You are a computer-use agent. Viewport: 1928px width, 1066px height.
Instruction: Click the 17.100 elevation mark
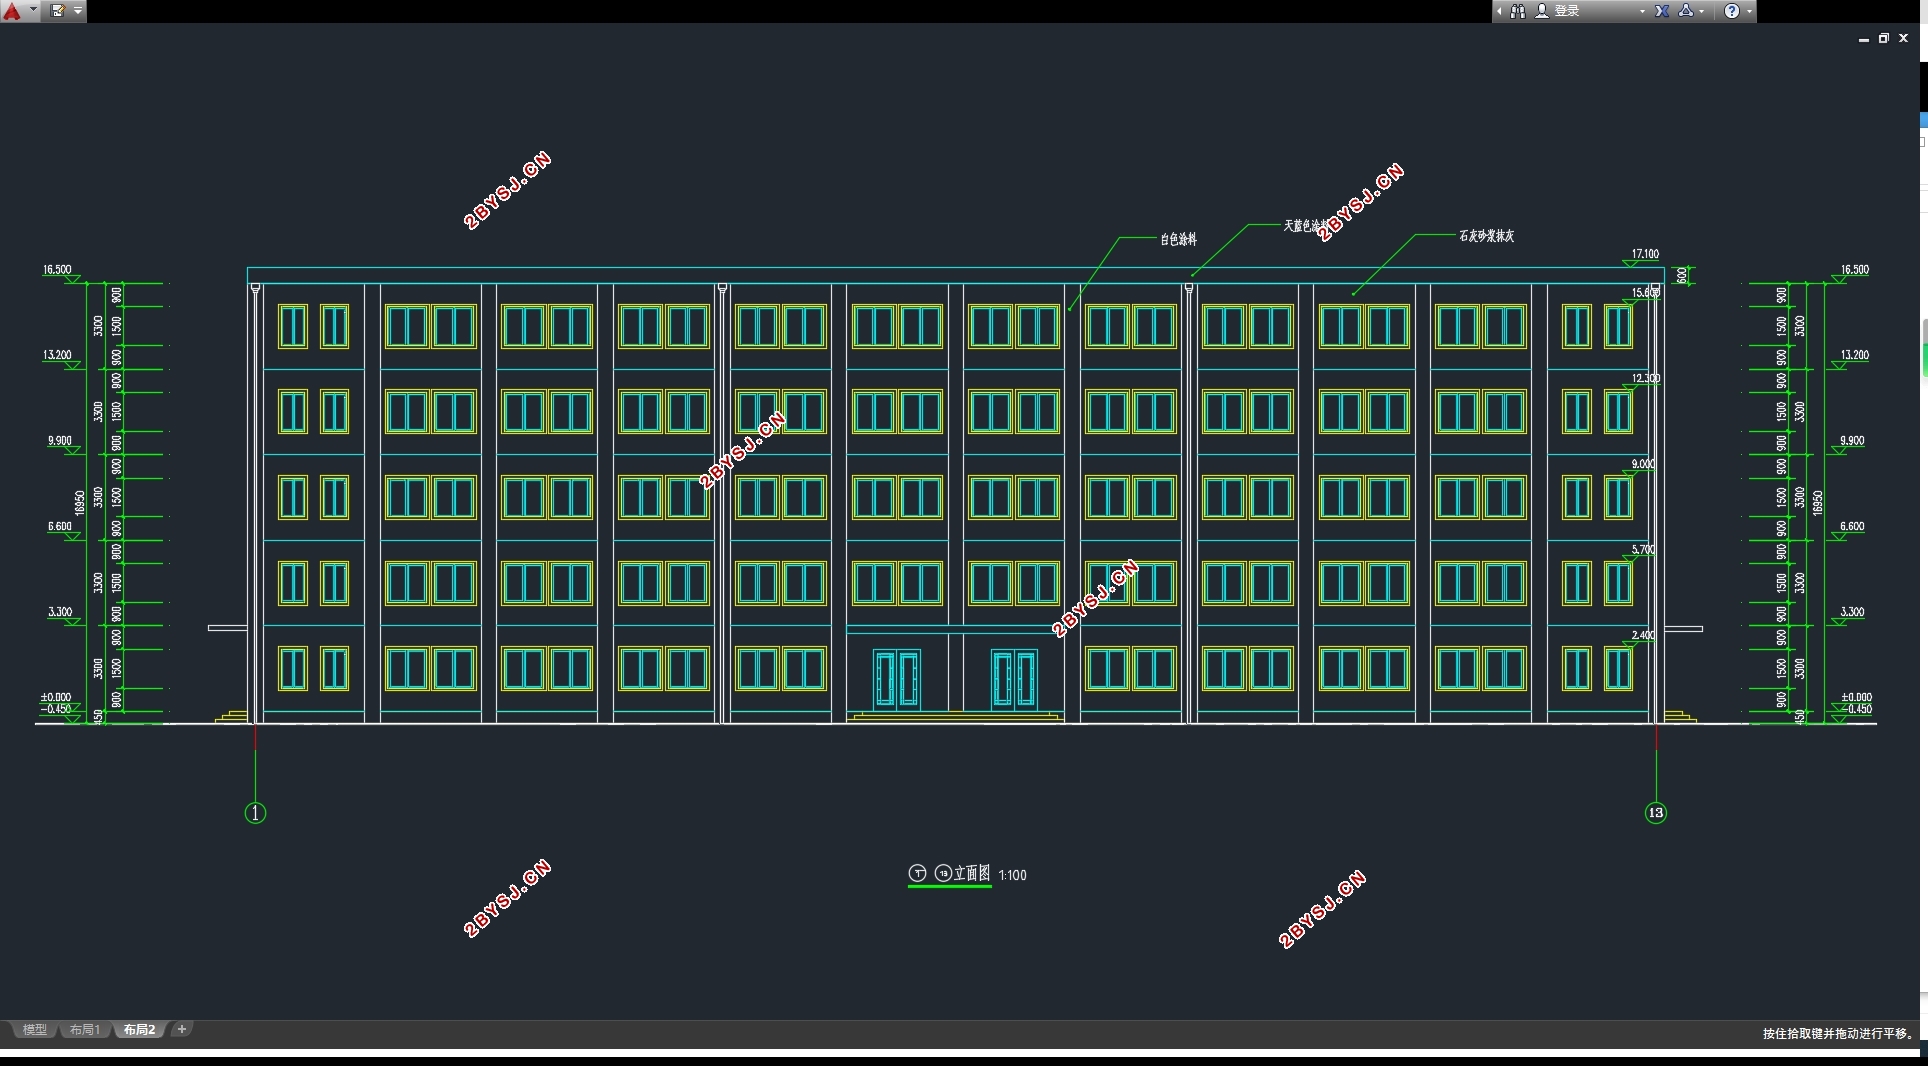pos(1645,254)
